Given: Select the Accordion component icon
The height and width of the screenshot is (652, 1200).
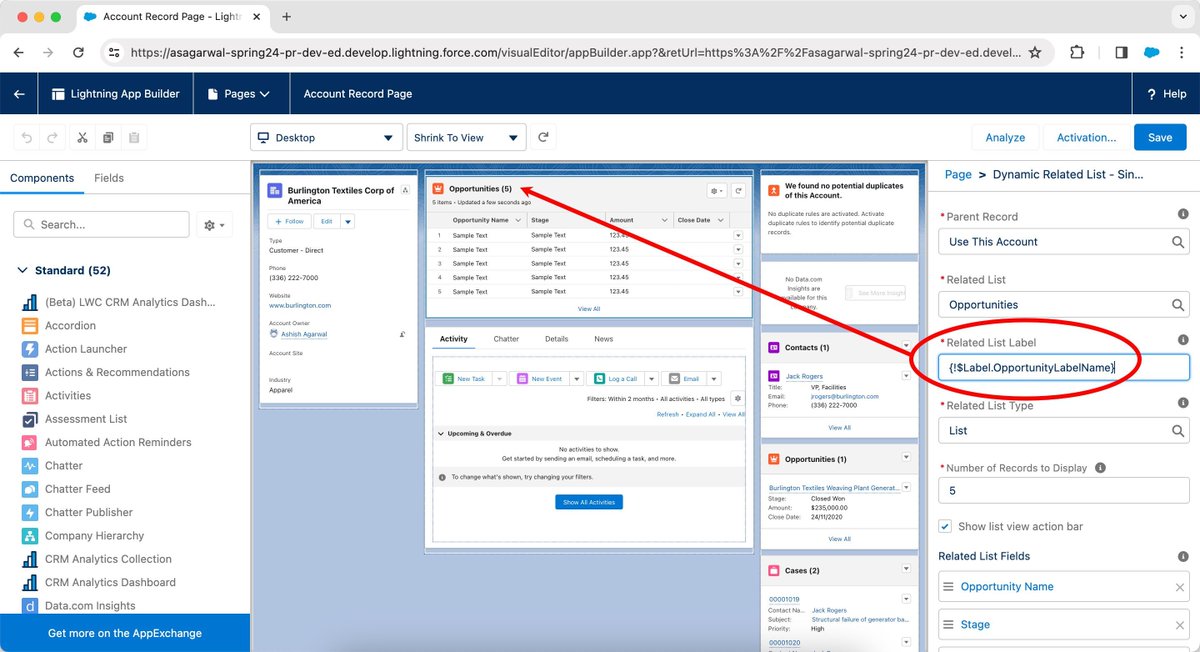Looking at the screenshot, I should coord(29,326).
